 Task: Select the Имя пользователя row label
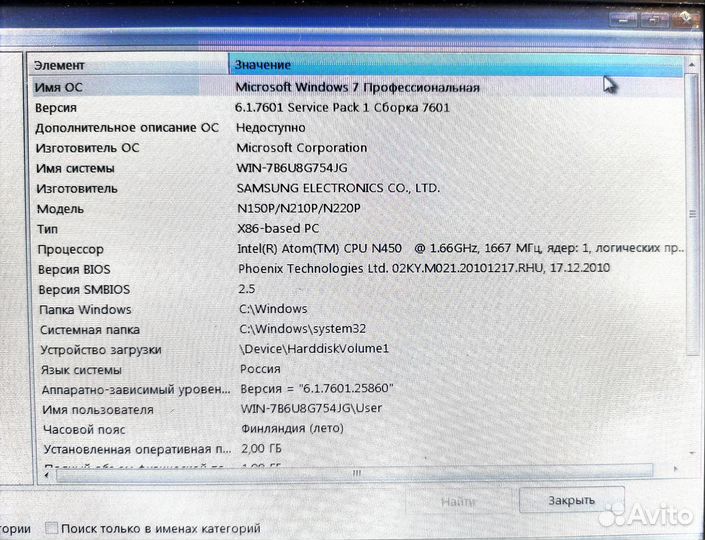[x=98, y=410]
